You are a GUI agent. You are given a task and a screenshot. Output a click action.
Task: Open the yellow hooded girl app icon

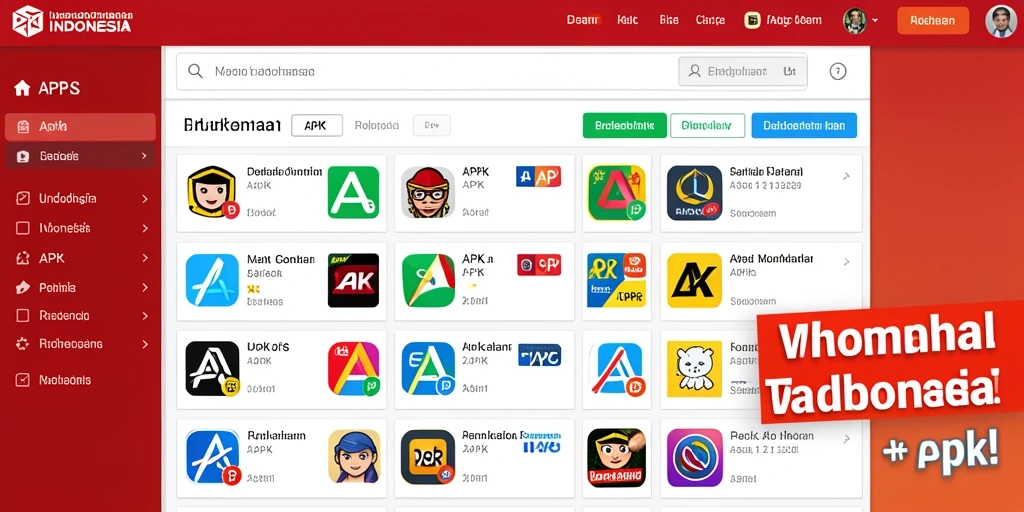click(x=212, y=192)
